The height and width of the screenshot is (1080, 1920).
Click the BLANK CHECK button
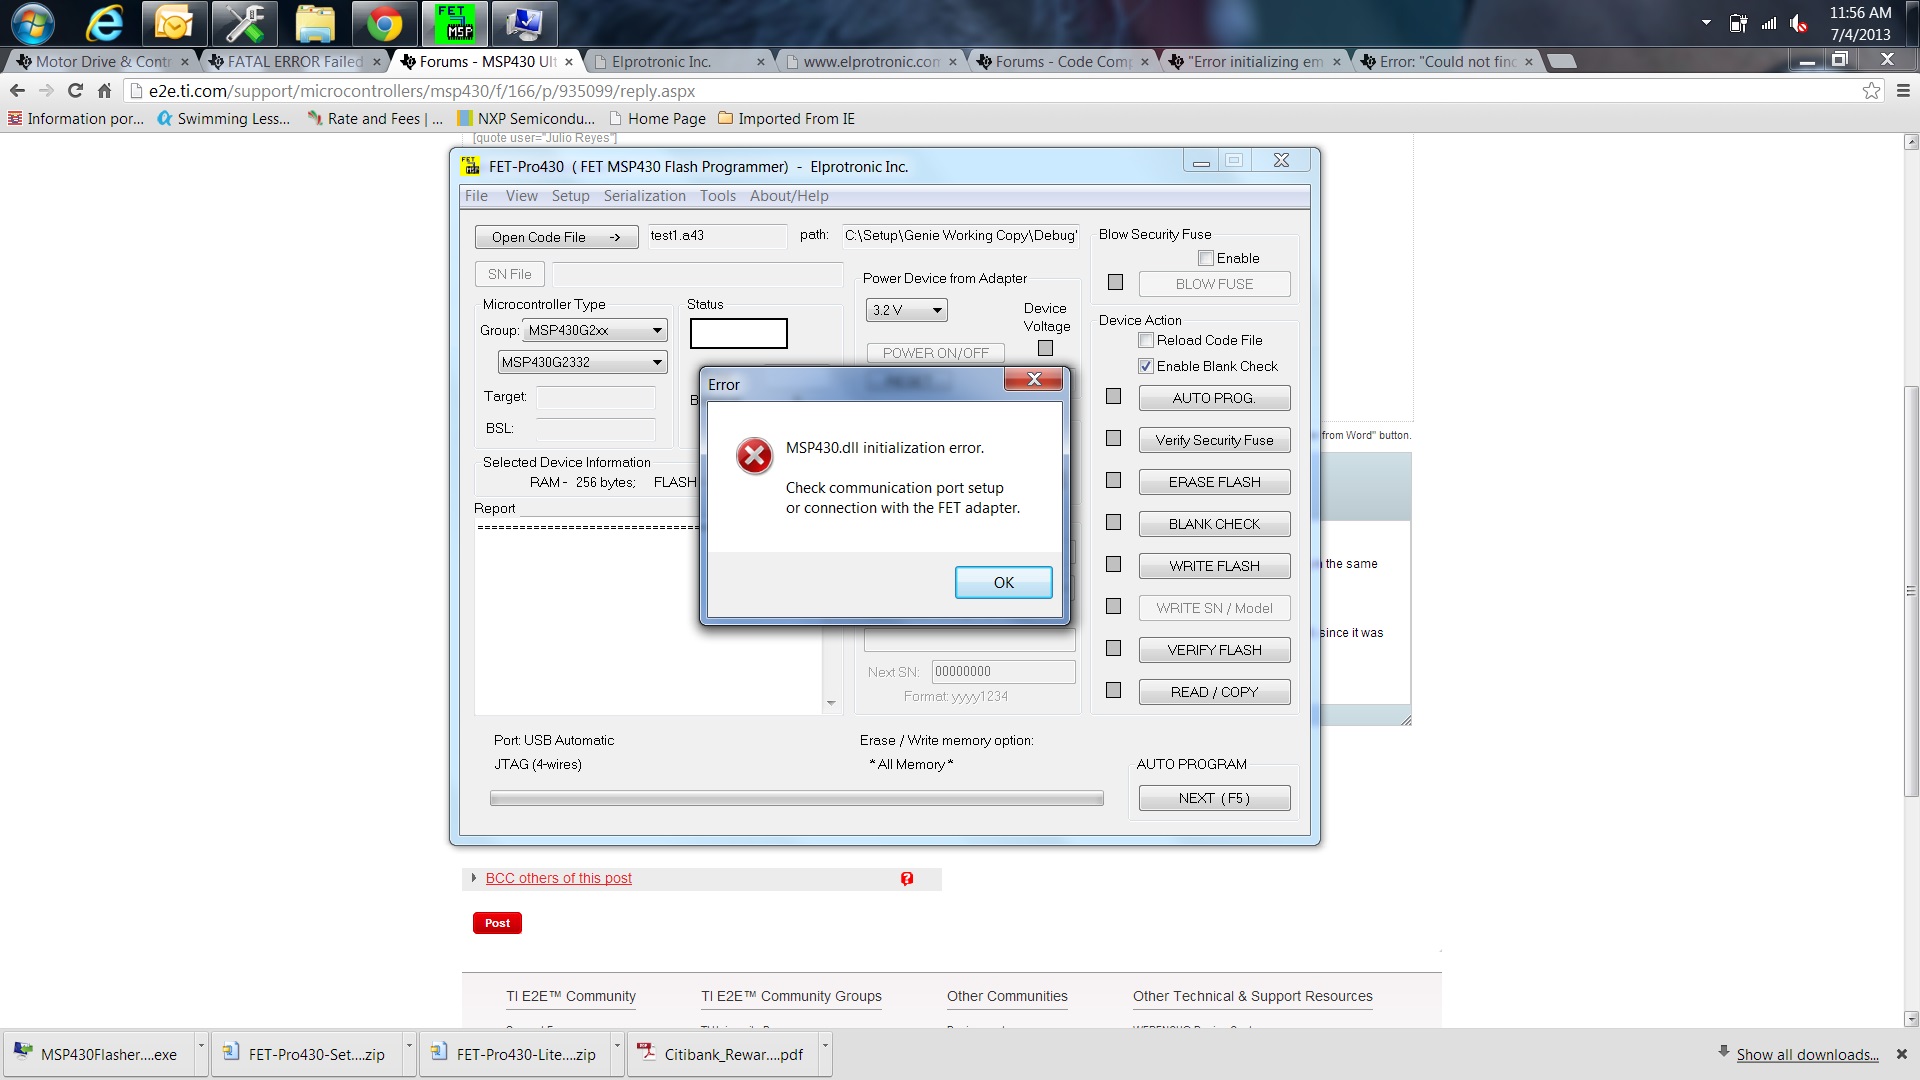click(x=1214, y=524)
